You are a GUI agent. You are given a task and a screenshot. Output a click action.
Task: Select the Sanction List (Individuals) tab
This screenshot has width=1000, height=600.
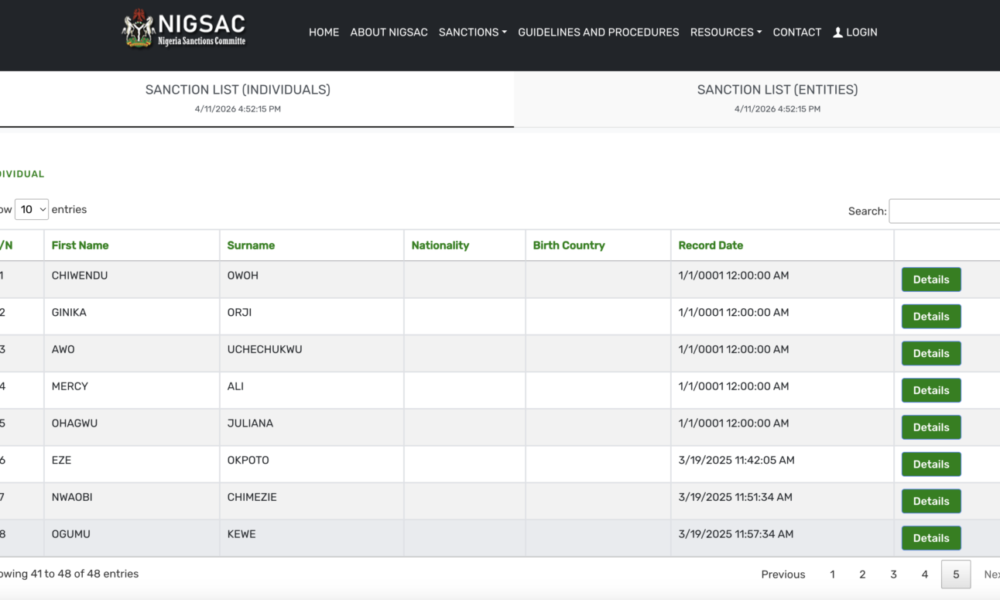pos(238,98)
